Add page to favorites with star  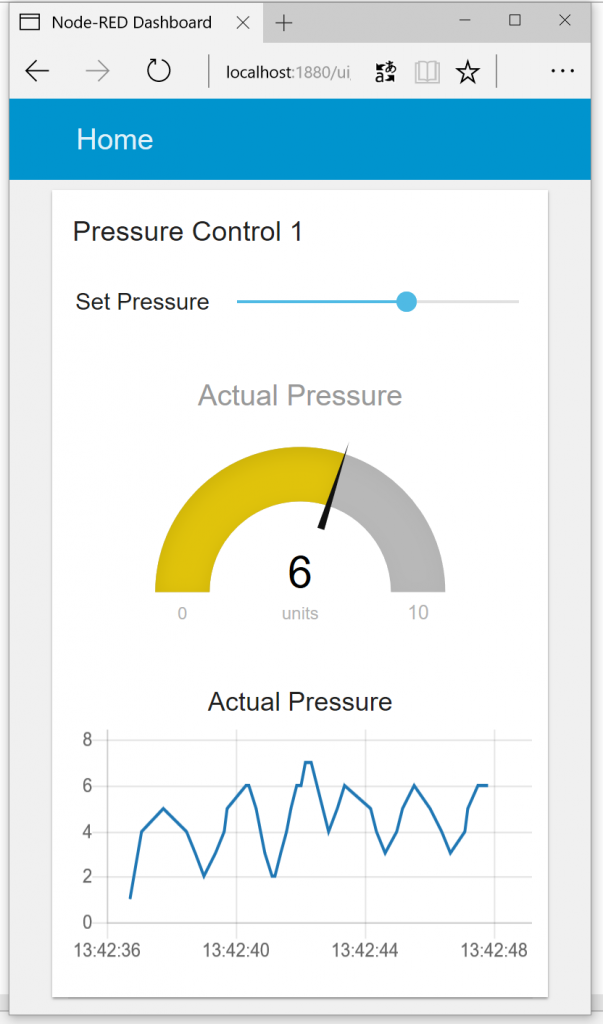click(467, 71)
